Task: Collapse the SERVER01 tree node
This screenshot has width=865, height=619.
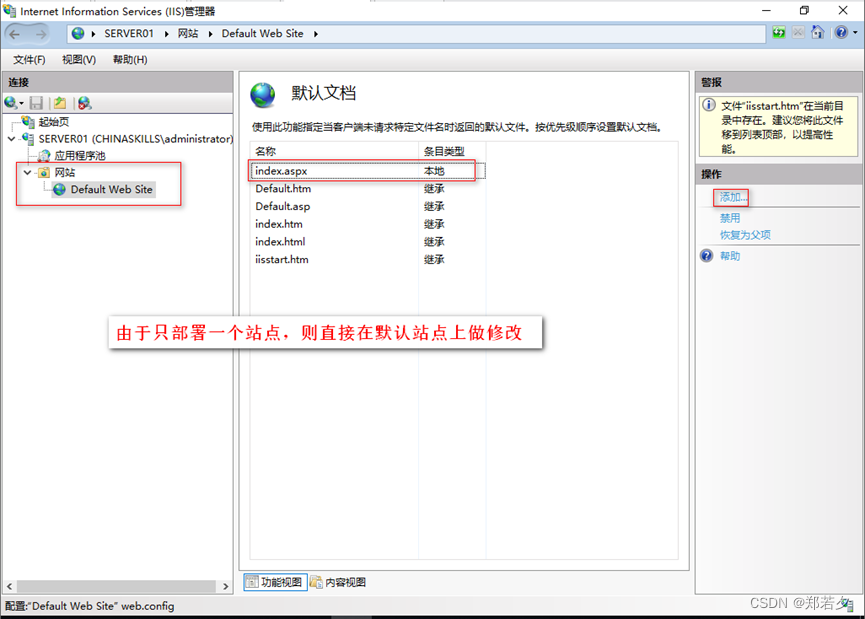Action: pyautogui.click(x=12, y=139)
